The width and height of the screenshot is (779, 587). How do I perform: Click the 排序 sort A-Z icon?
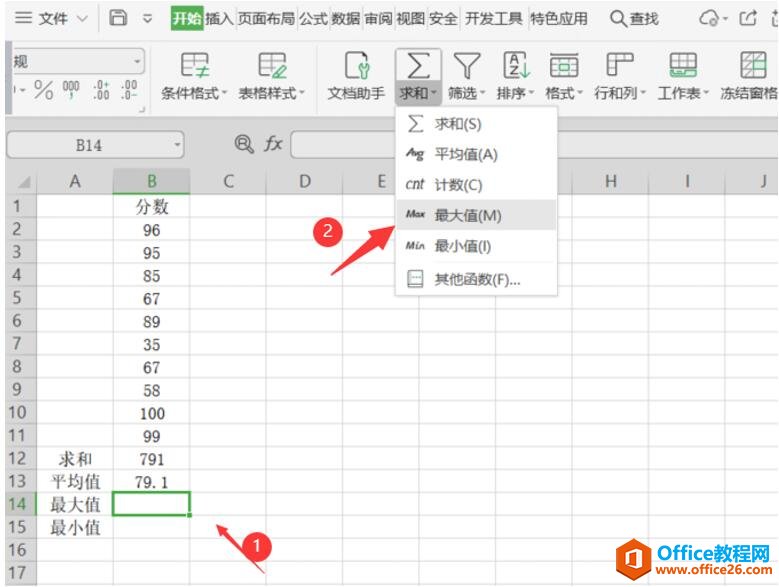[515, 65]
